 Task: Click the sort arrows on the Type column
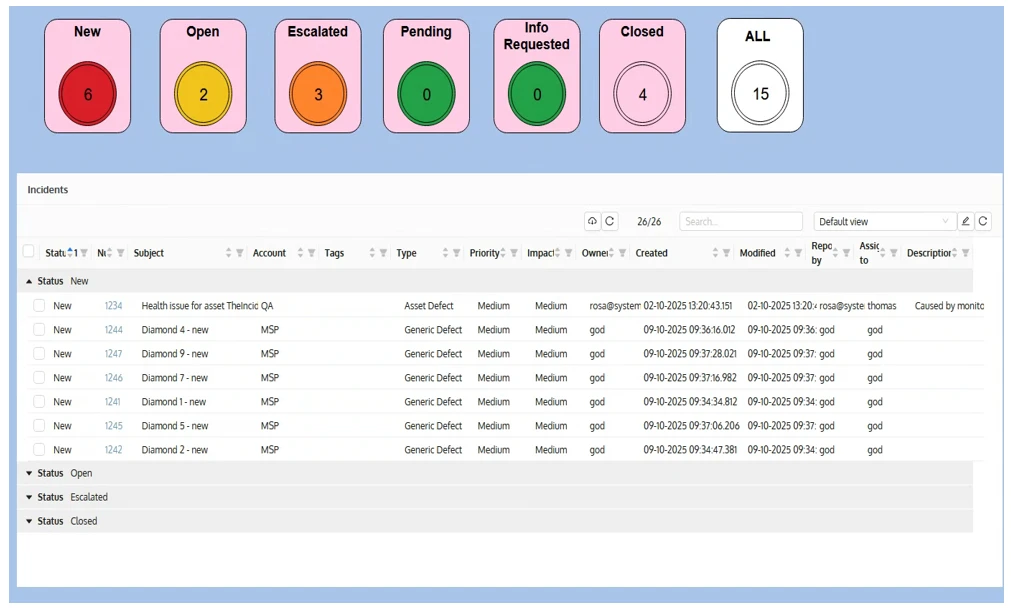click(445, 253)
